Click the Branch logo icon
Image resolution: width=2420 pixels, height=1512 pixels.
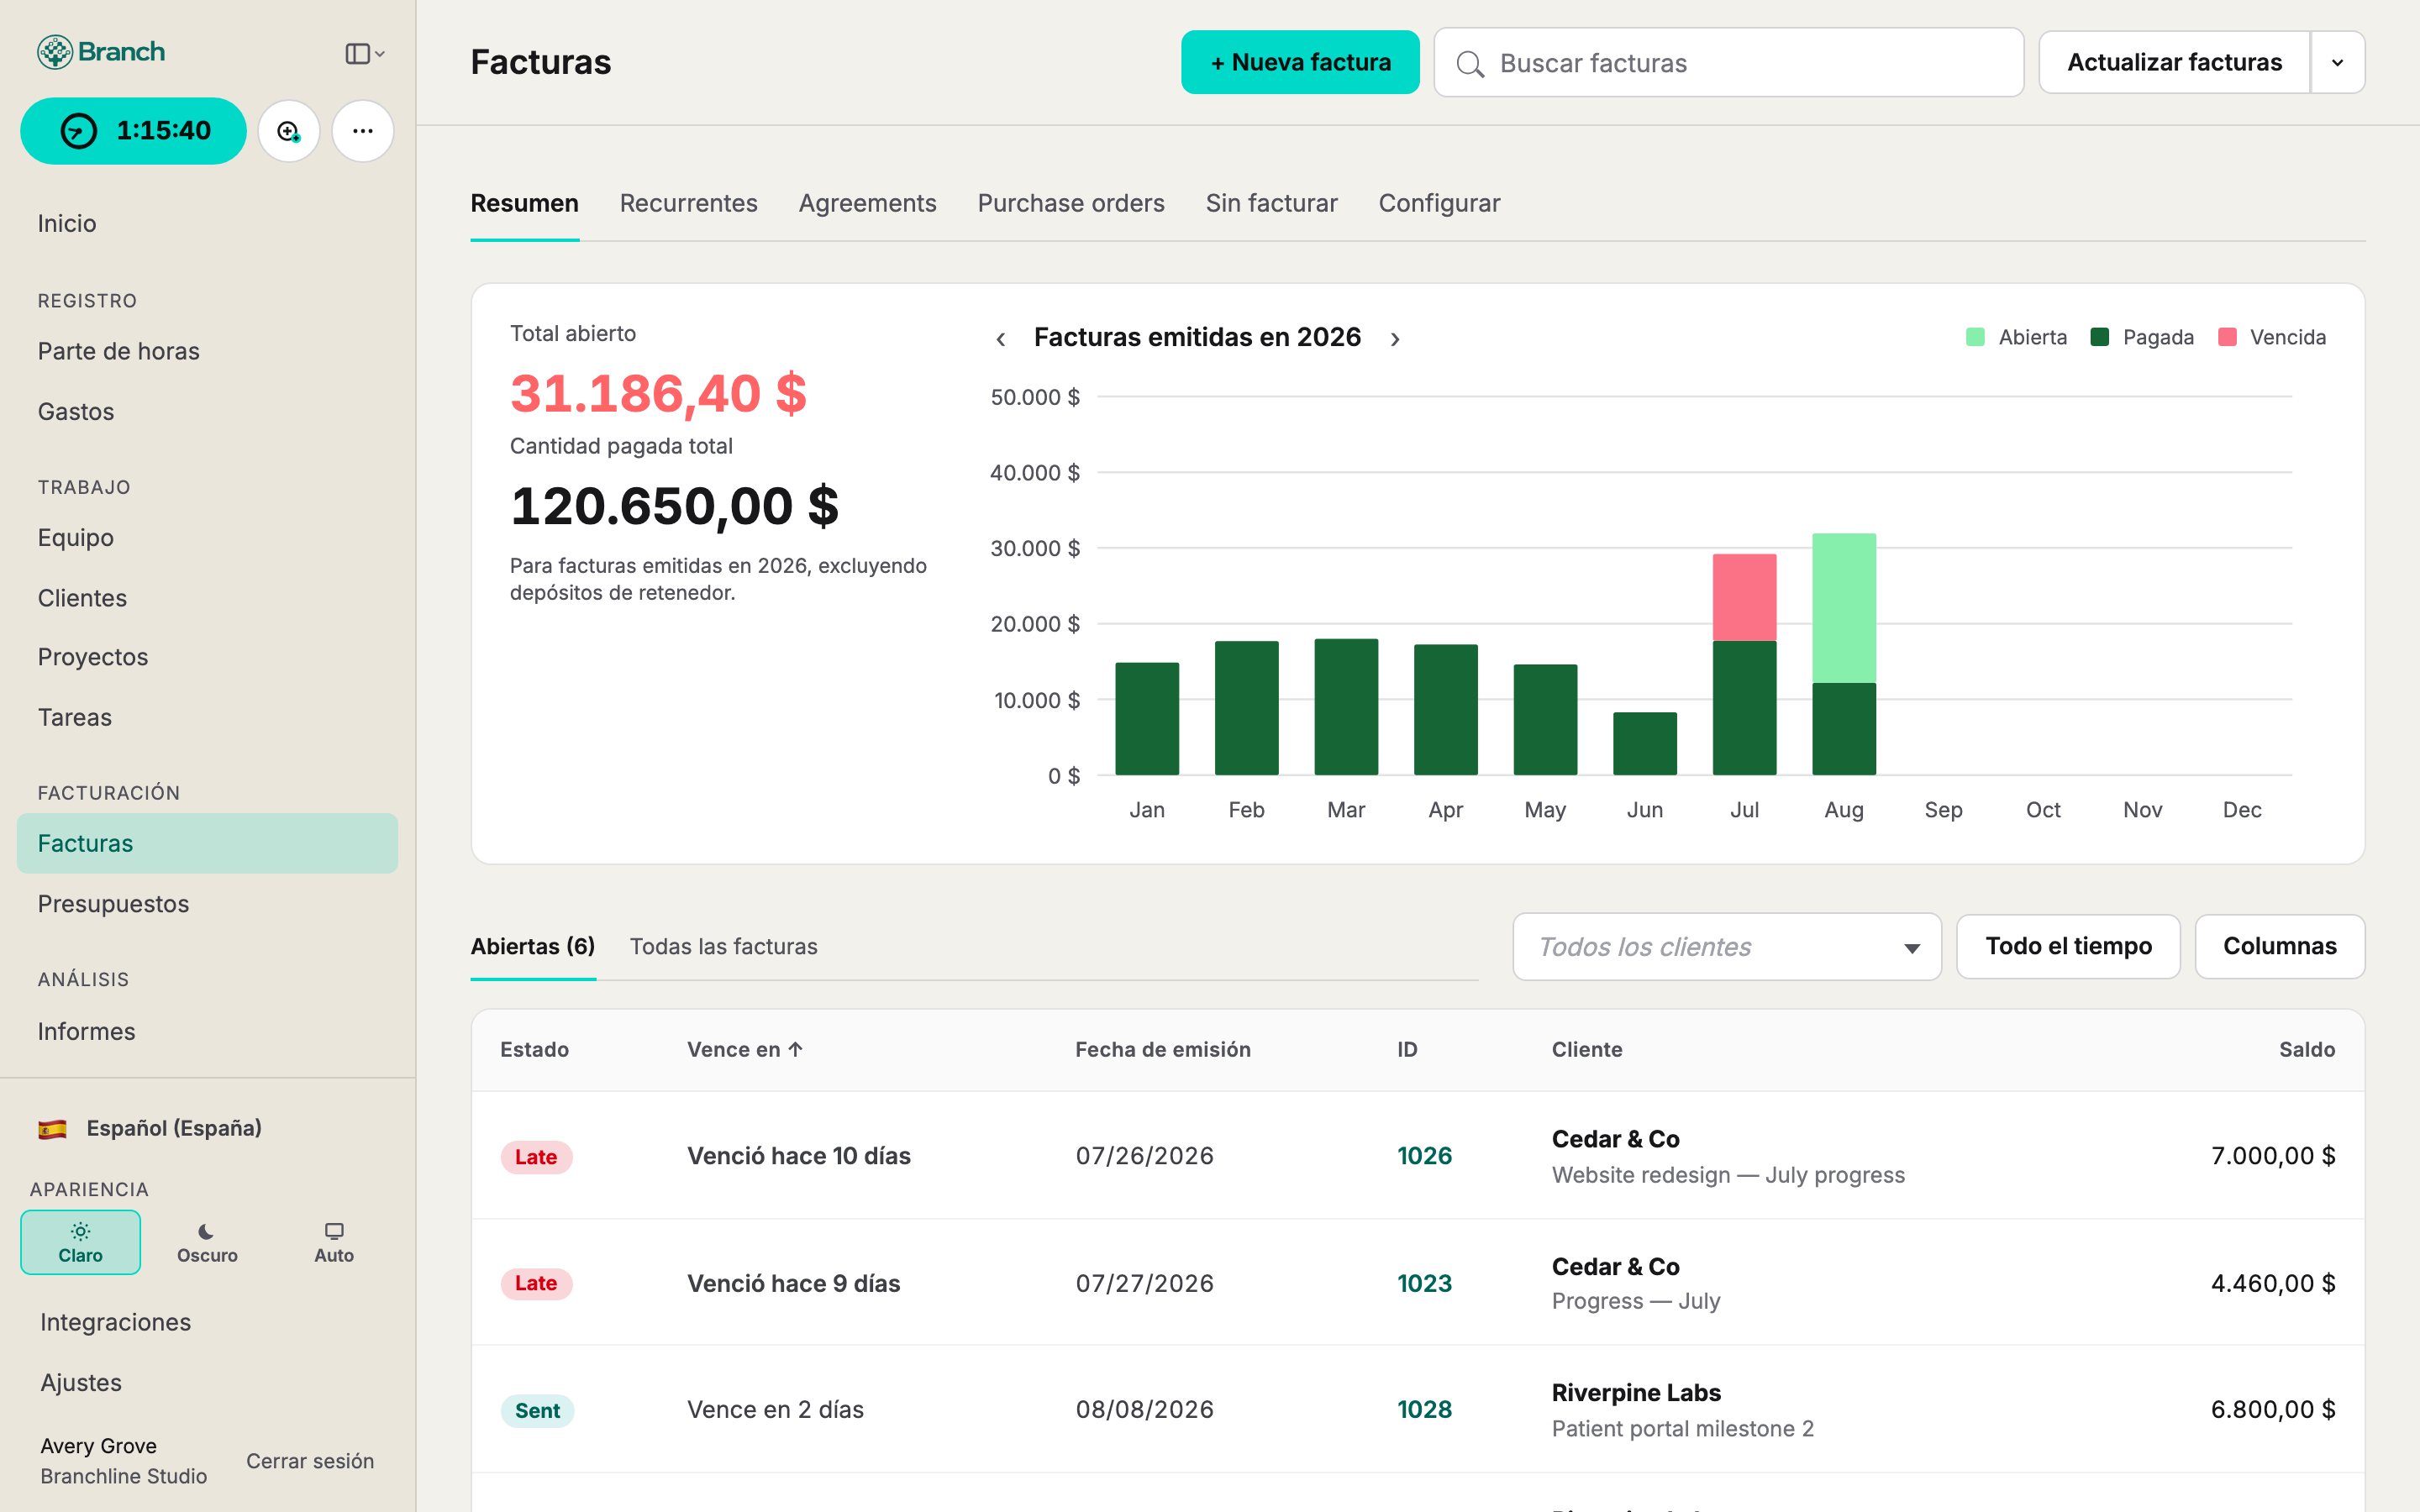click(54, 52)
